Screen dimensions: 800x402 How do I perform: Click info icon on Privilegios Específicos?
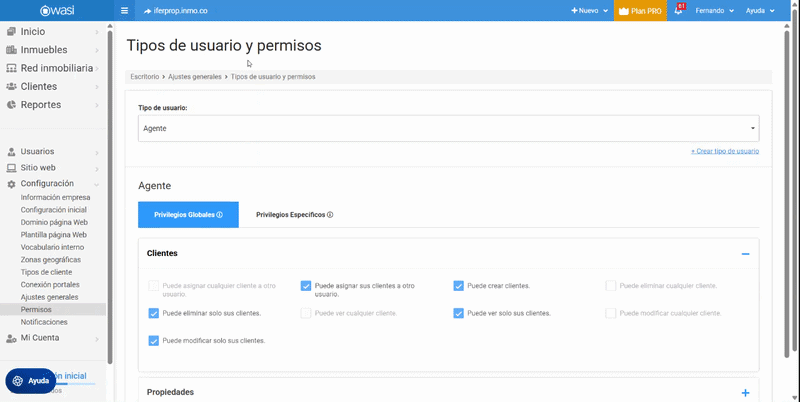(330, 215)
